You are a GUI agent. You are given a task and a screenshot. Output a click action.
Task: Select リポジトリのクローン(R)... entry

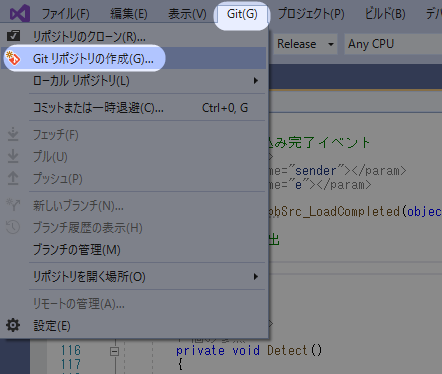(x=133, y=36)
